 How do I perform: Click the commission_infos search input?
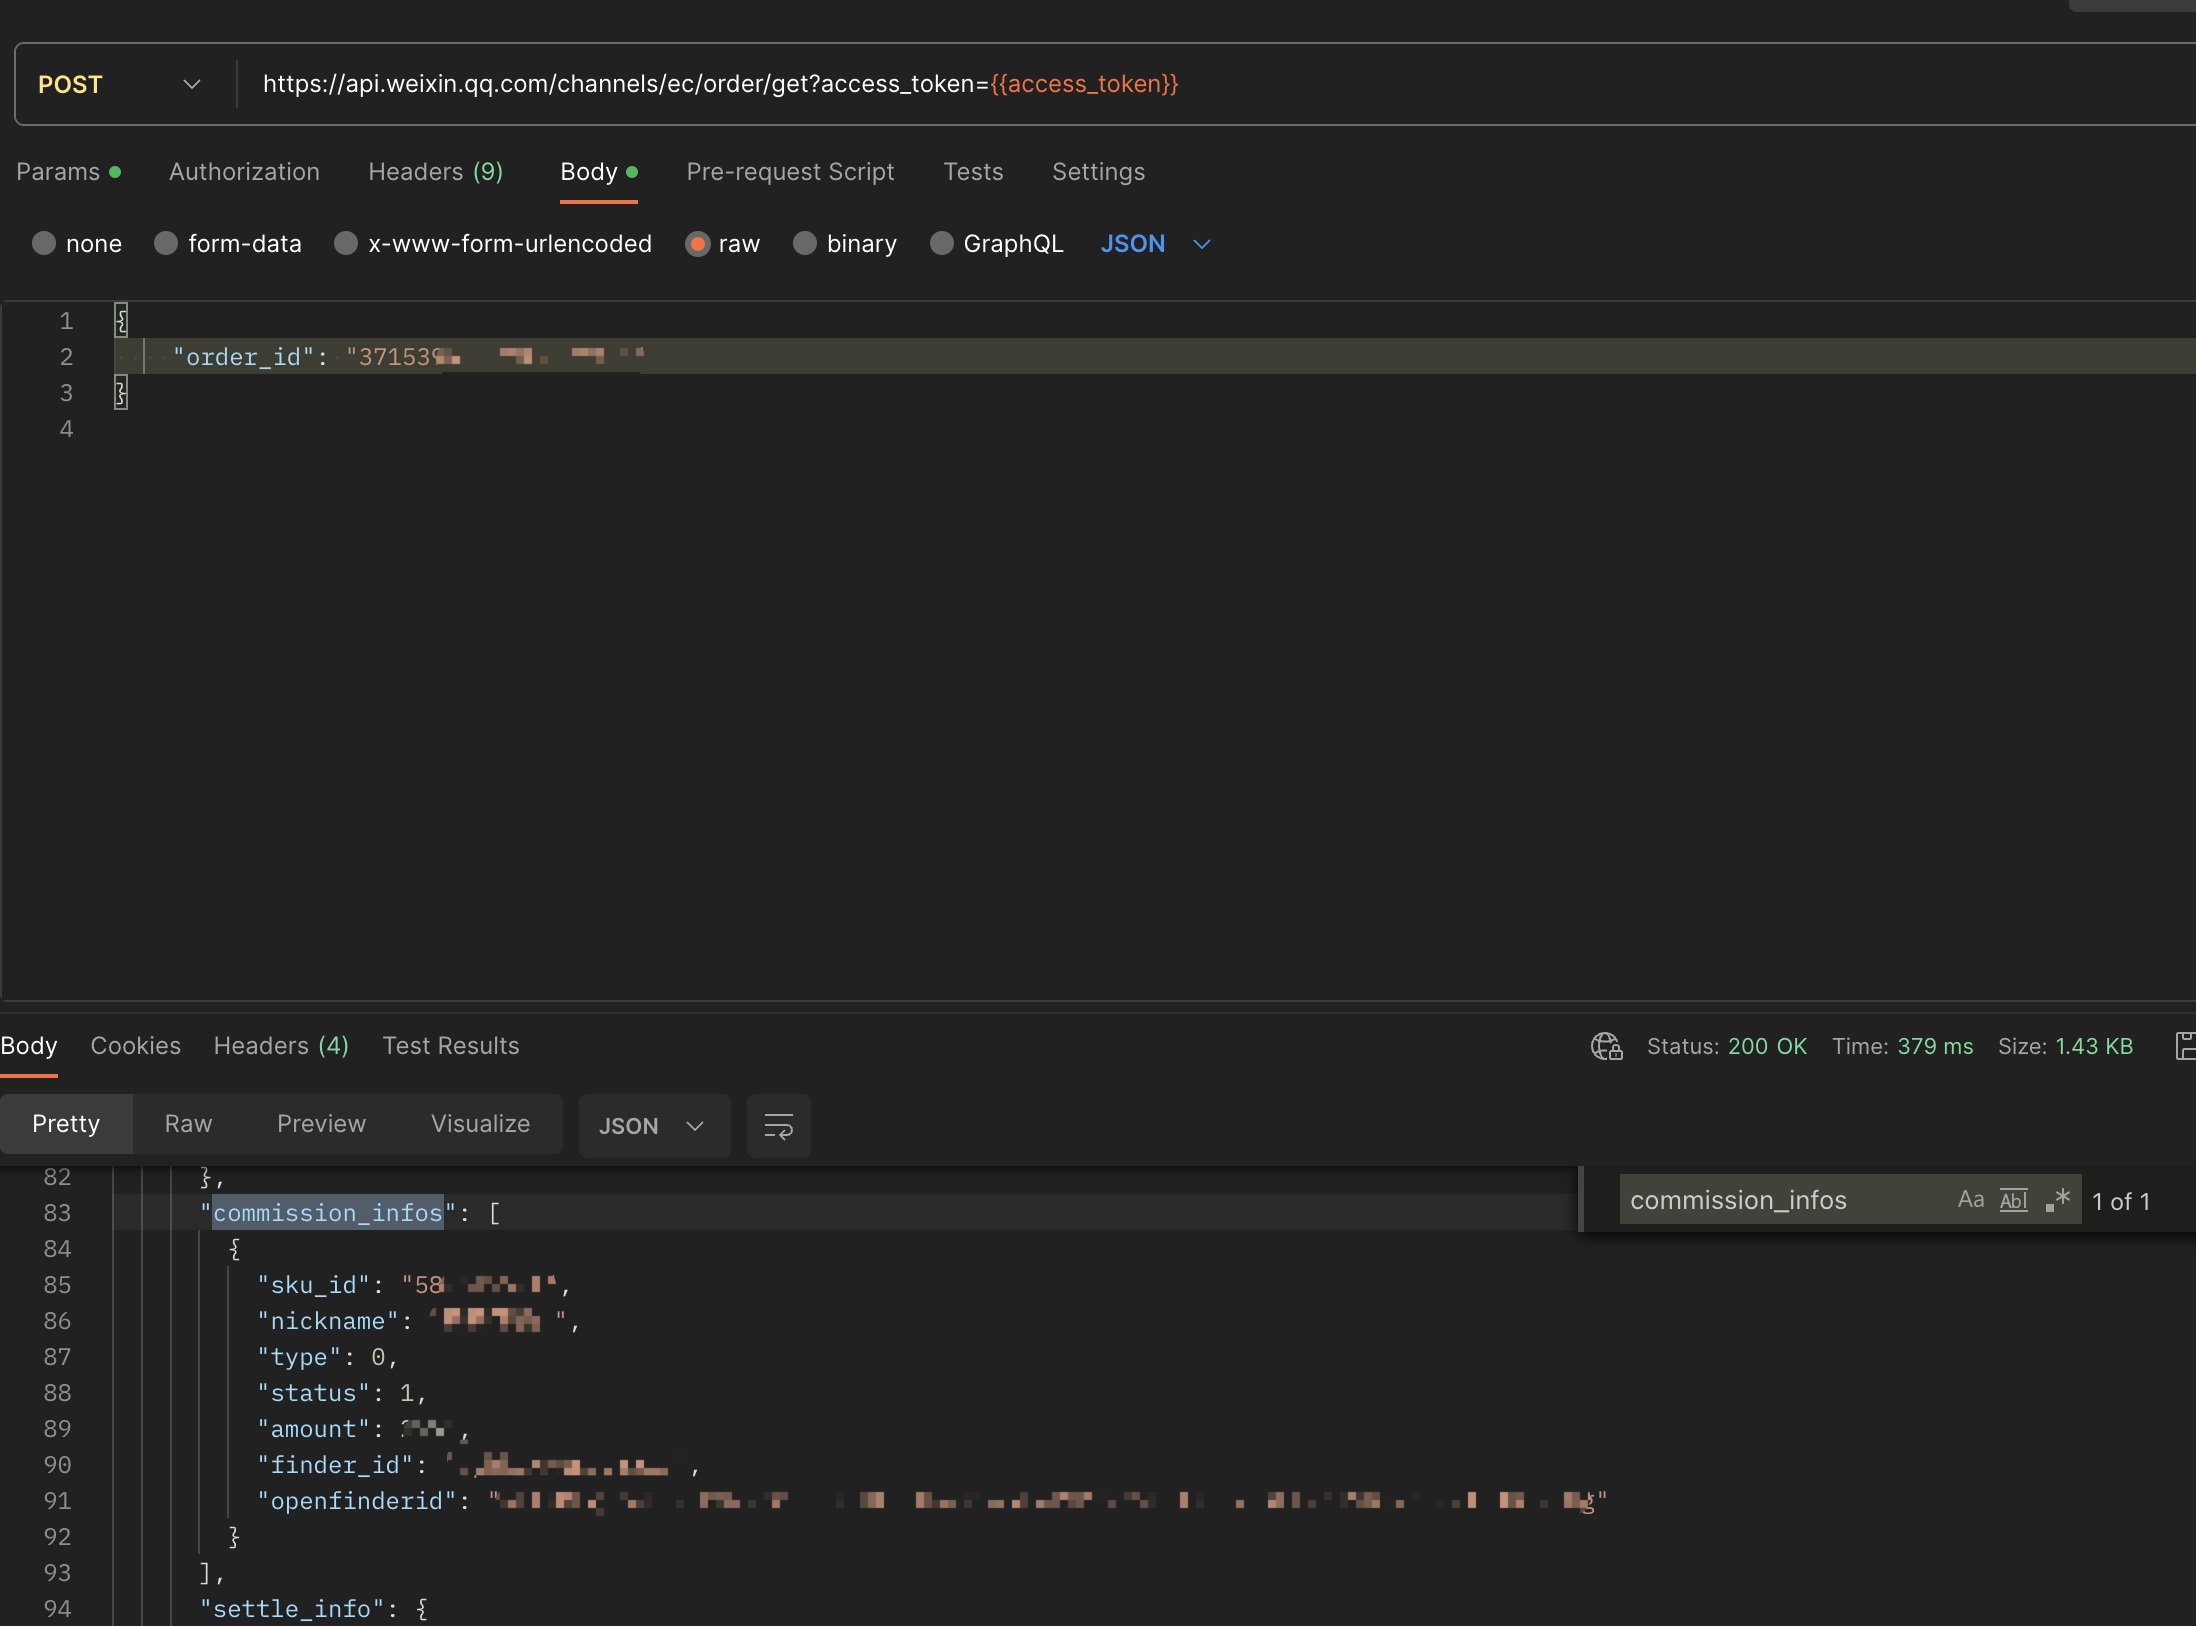coord(1780,1200)
